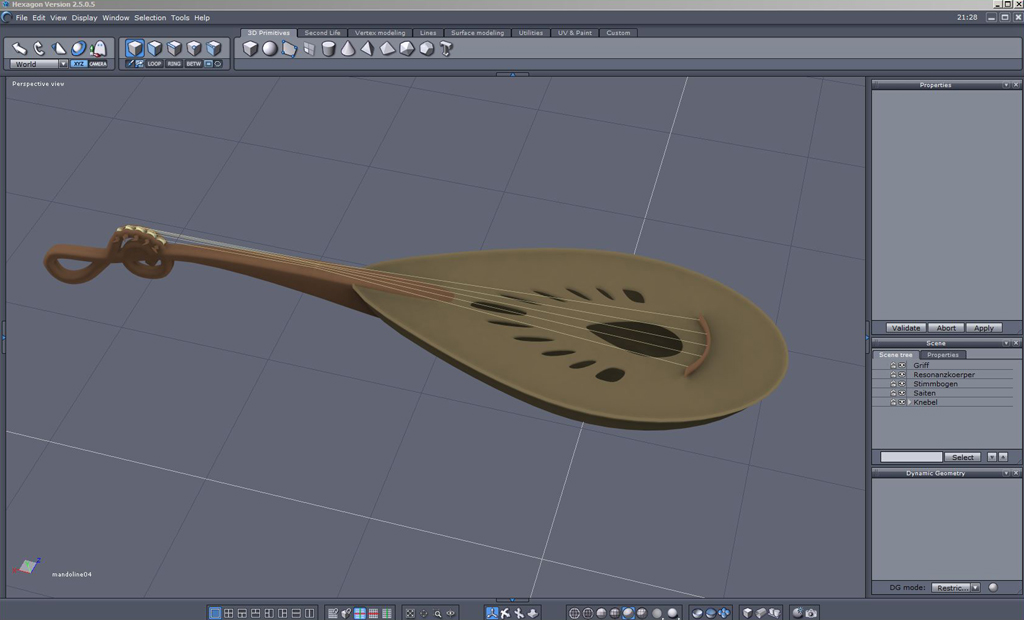Open the UV & Paint tab
Image resolution: width=1024 pixels, height=620 pixels.
(575, 33)
